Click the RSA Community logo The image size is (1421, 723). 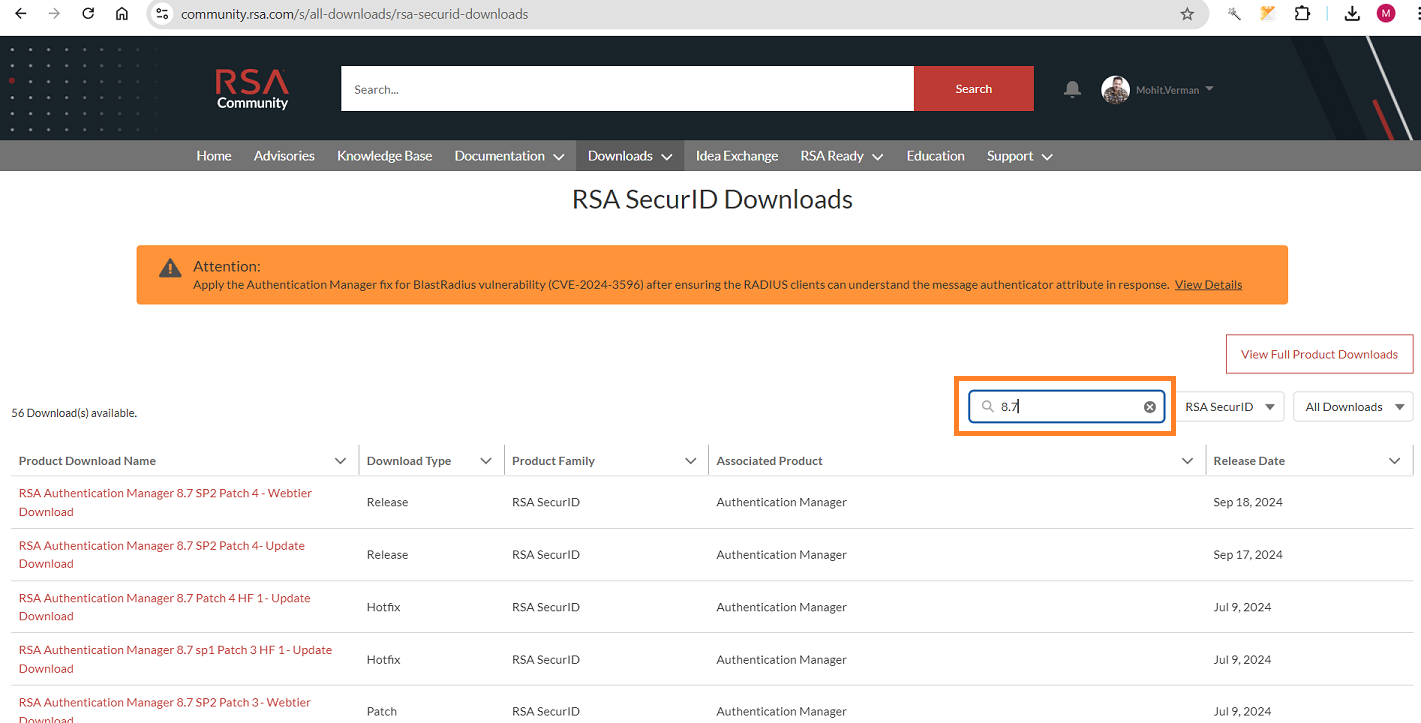pos(251,89)
